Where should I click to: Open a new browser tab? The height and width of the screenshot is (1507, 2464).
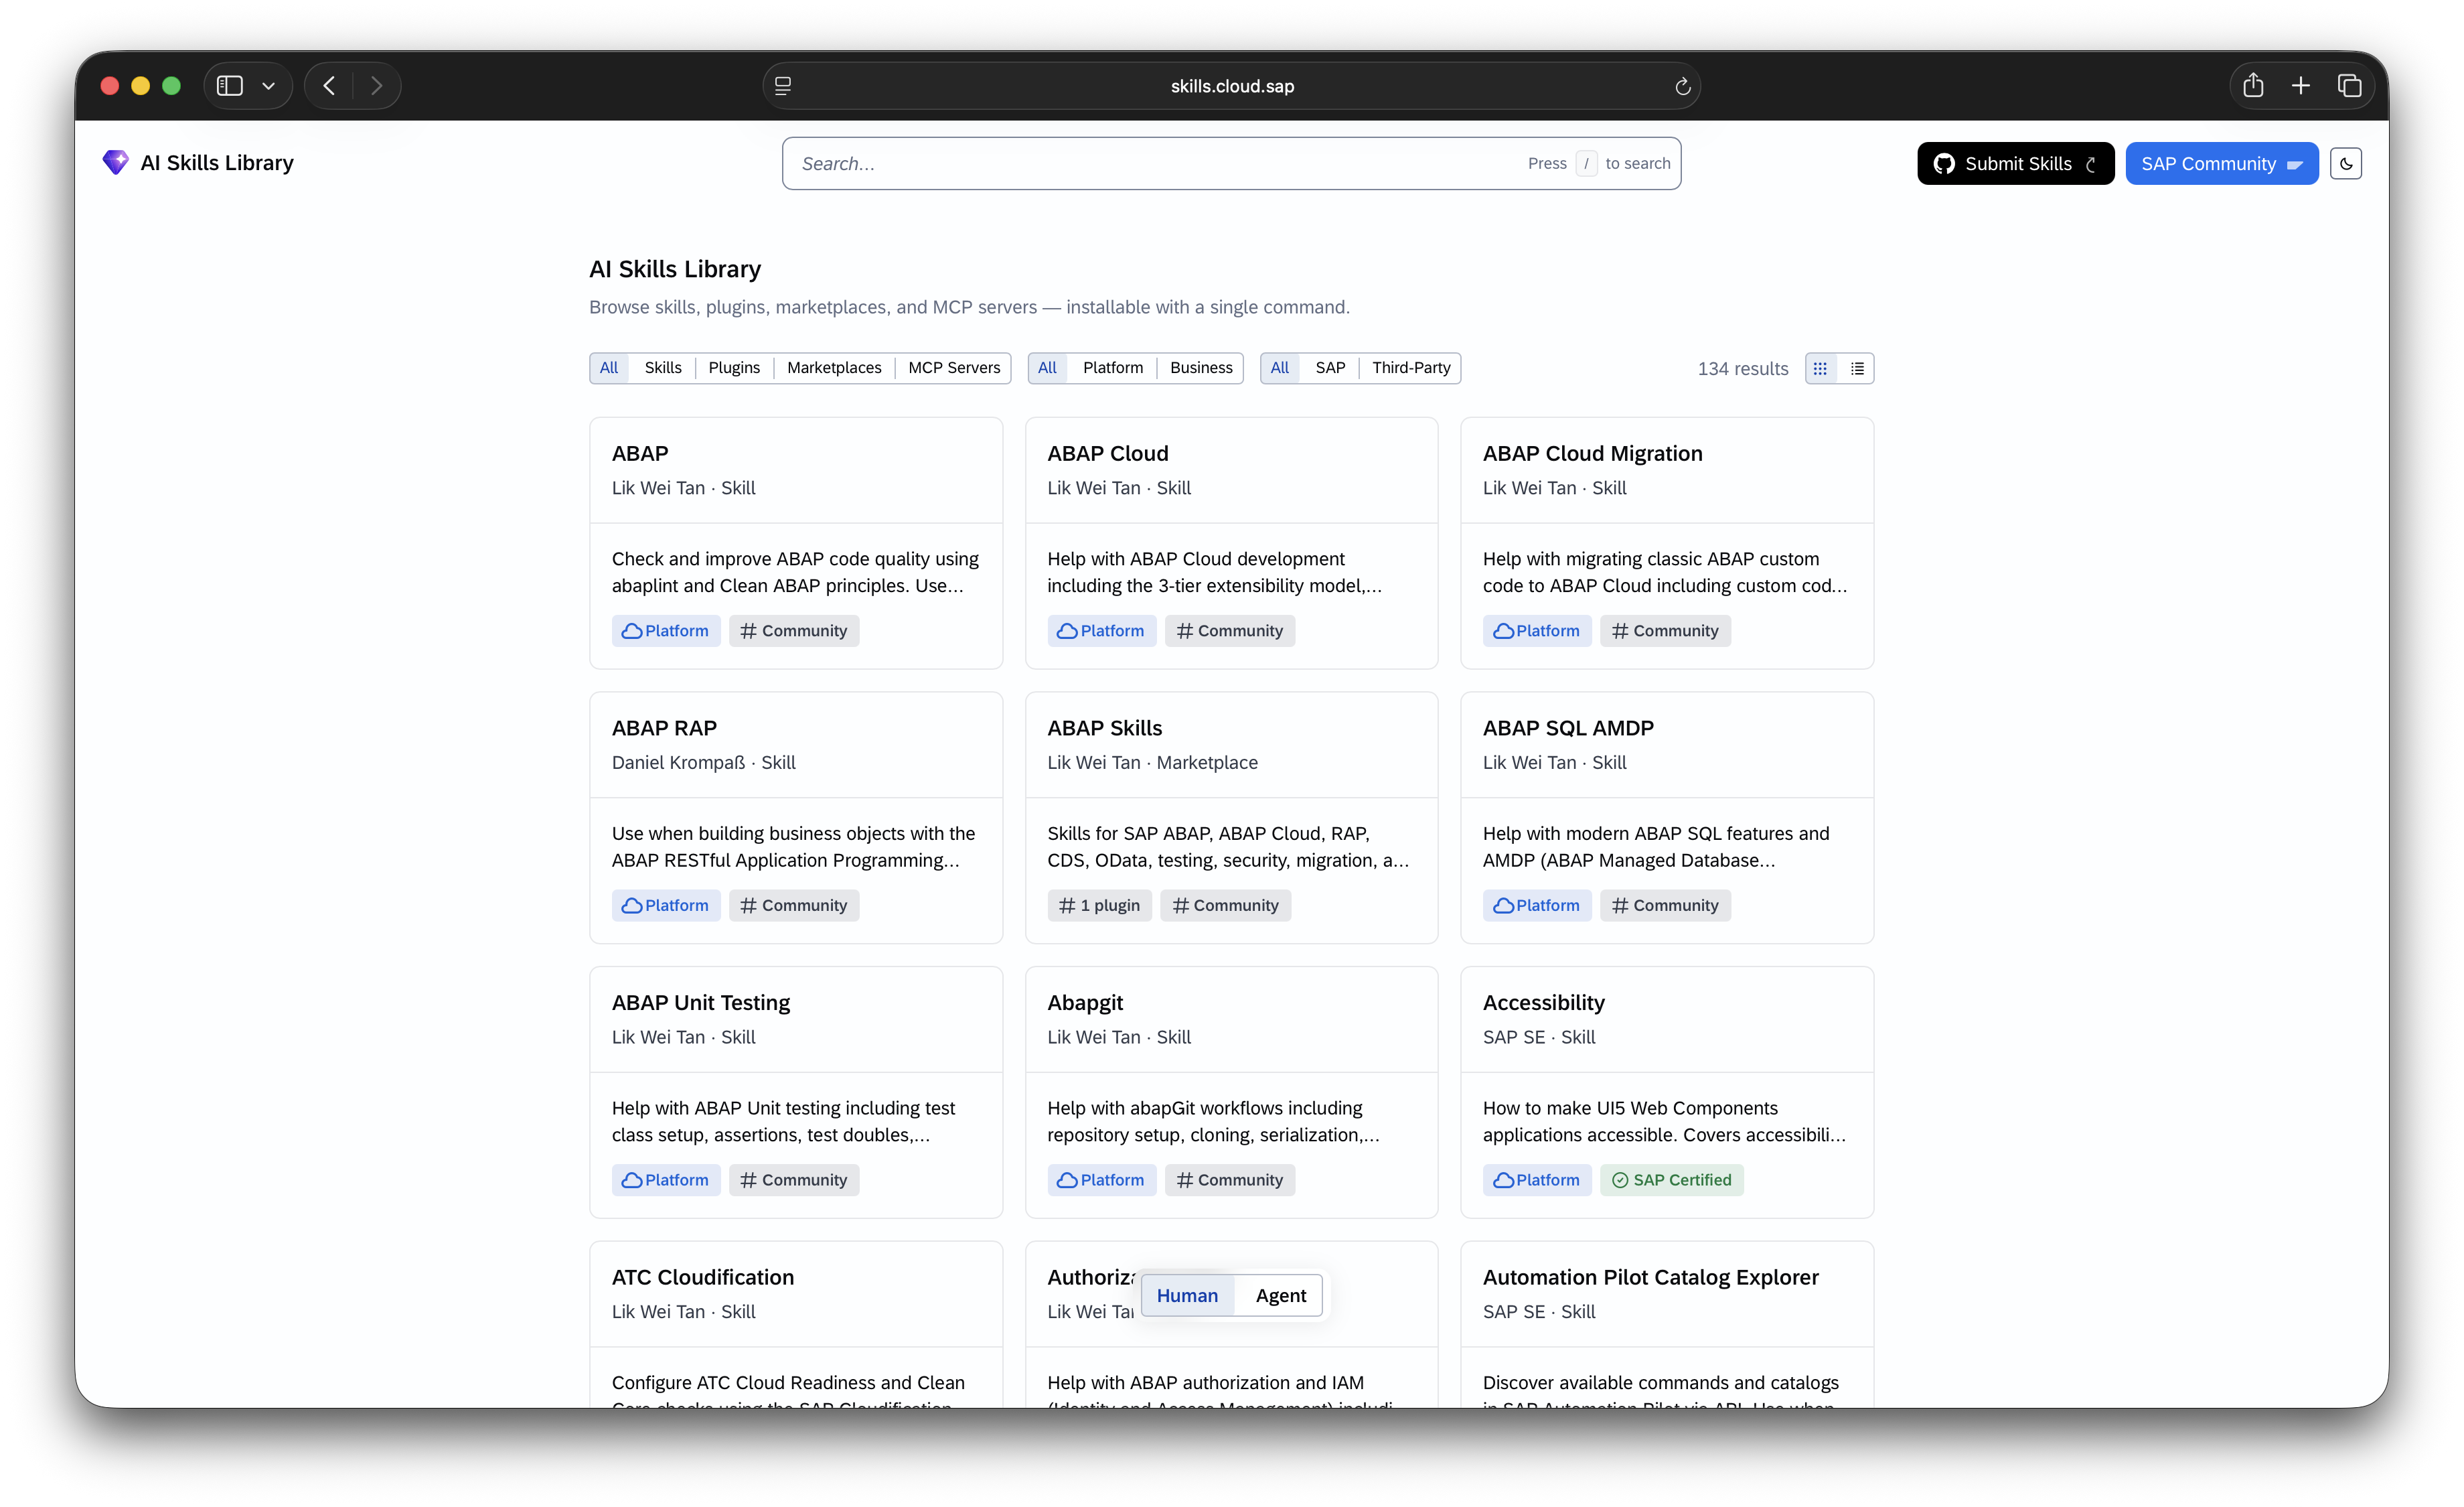click(x=2301, y=86)
